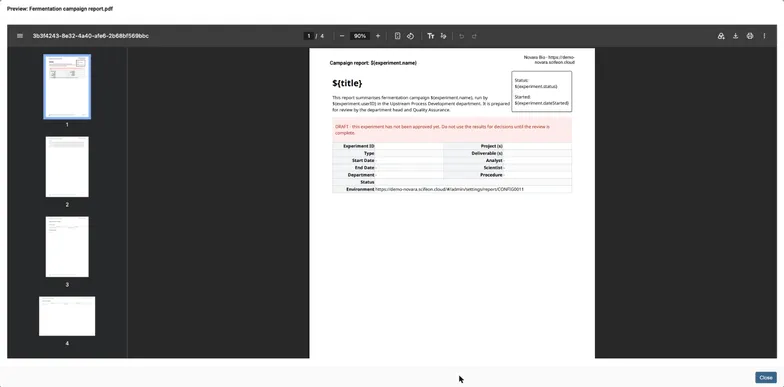This screenshot has height=387, width=784.
Task: Download the PDF file
Action: point(736,36)
